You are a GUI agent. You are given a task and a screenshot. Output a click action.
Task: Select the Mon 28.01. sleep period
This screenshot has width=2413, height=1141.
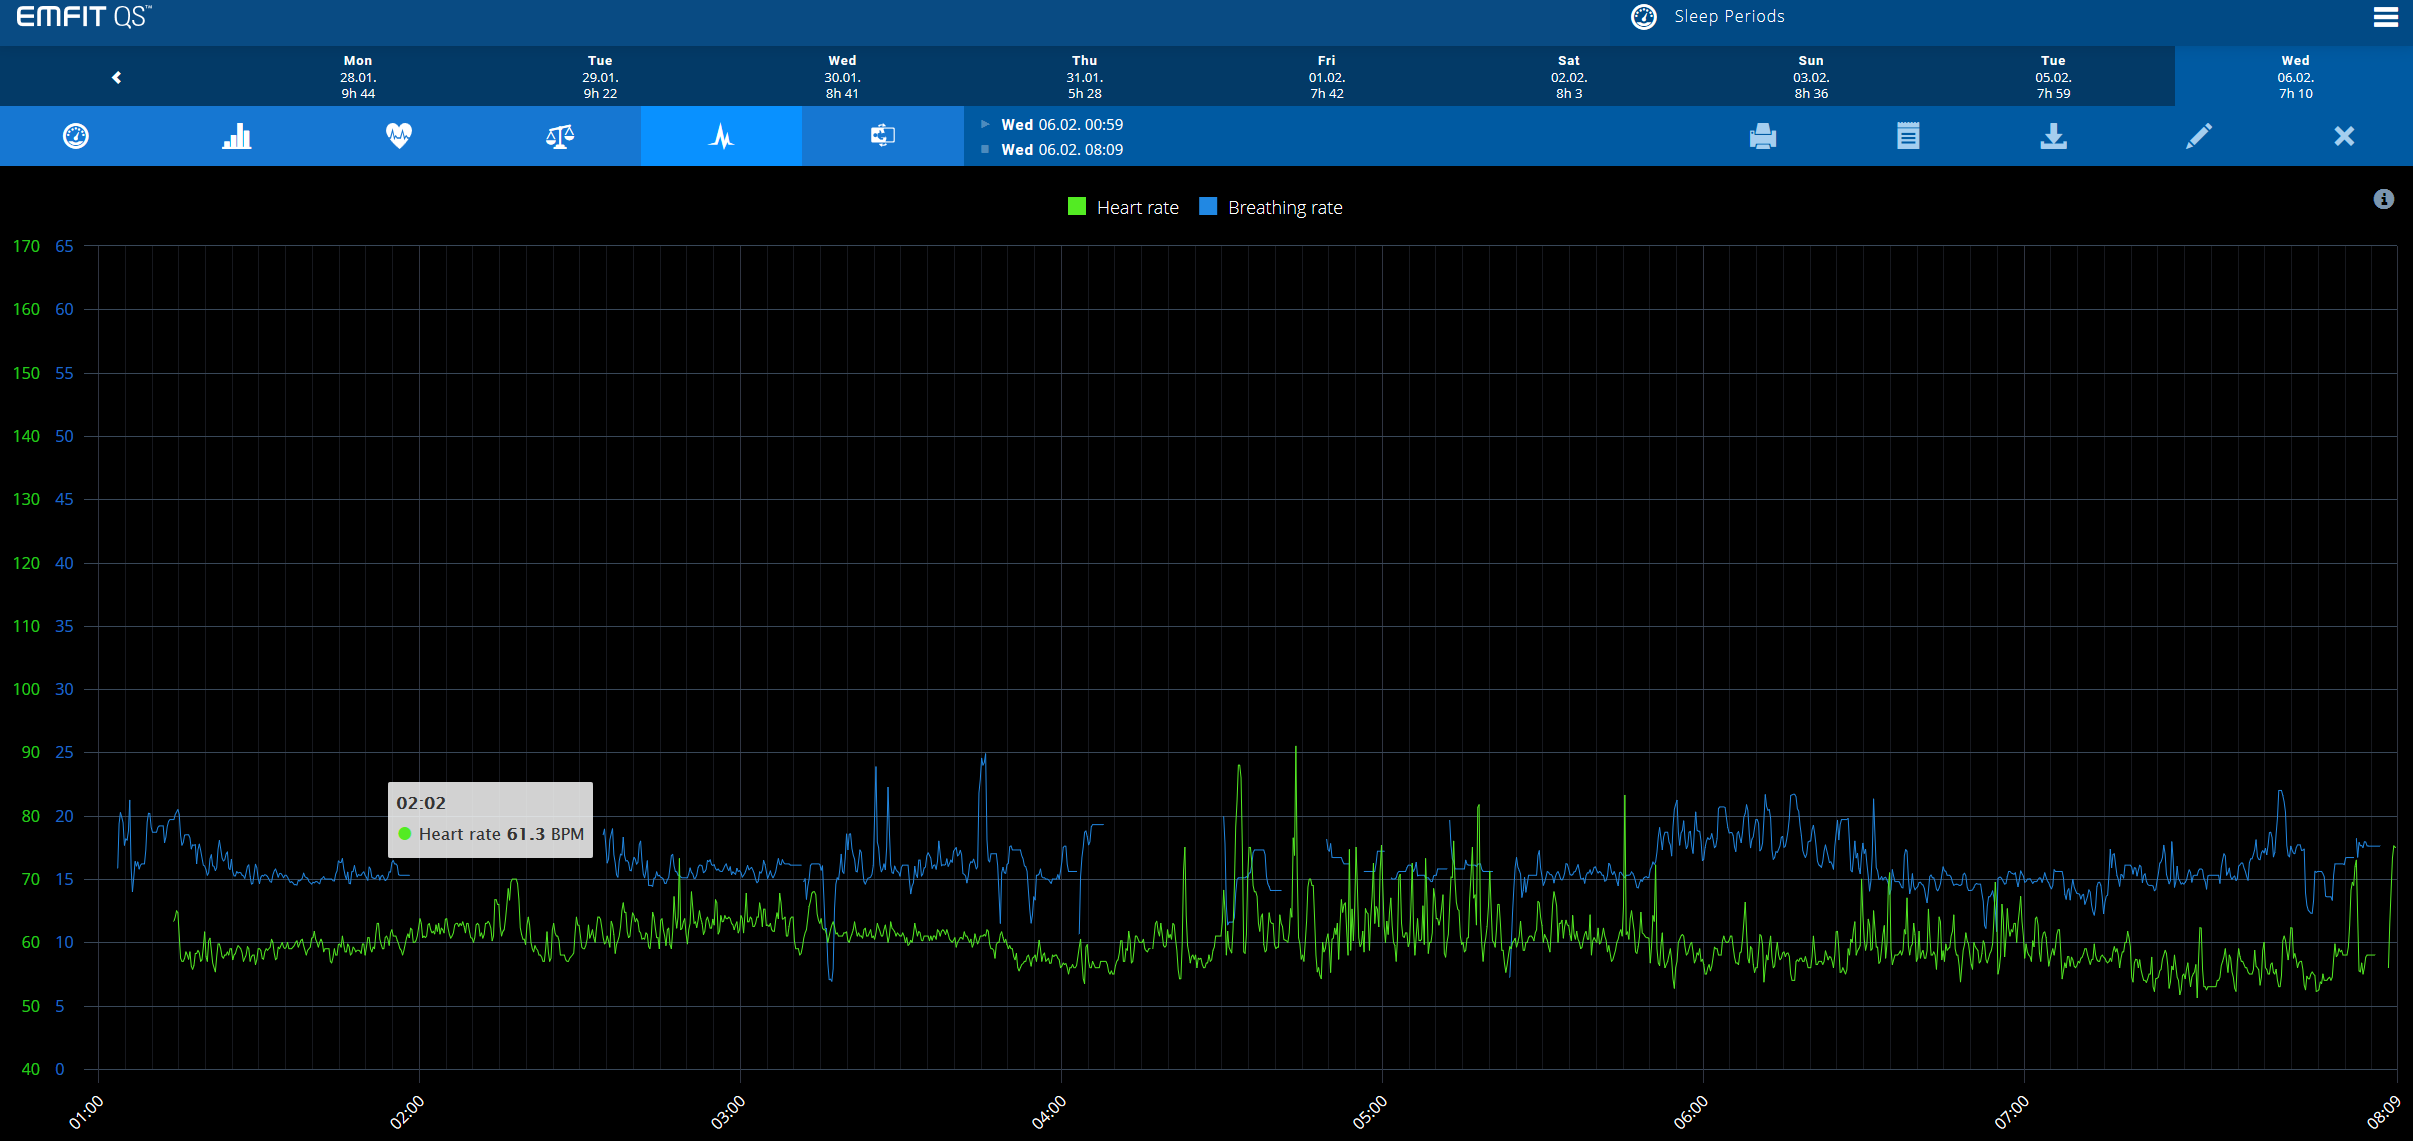[358, 77]
